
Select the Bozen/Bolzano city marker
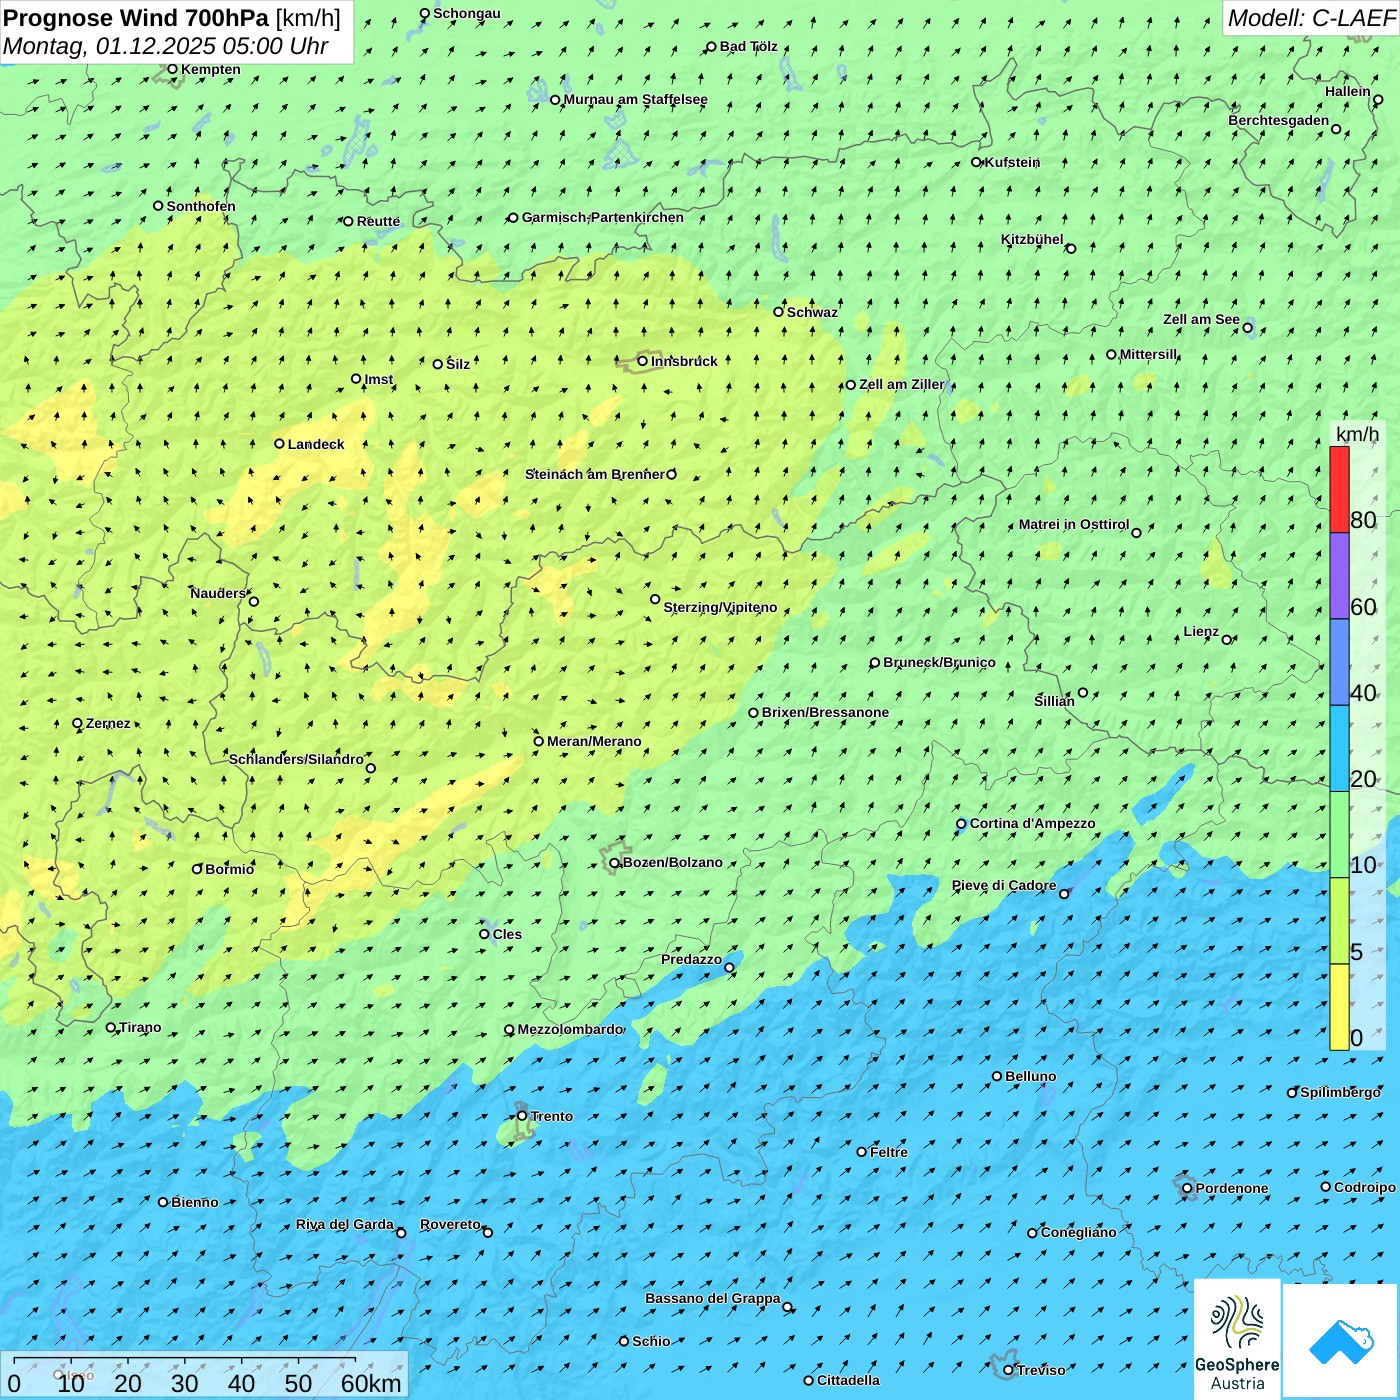[615, 863]
